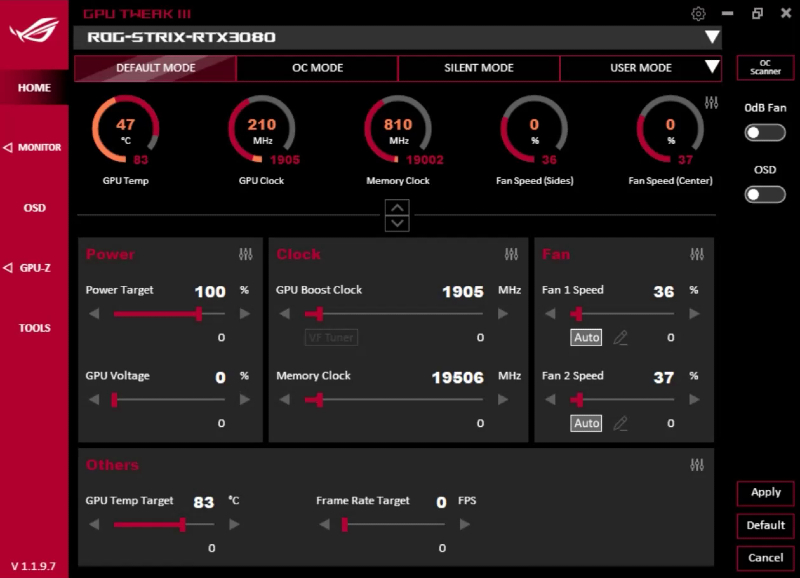Viewport: 800px width, 578px height.
Task: Open GPU Tweak III settings gear
Action: [x=698, y=13]
